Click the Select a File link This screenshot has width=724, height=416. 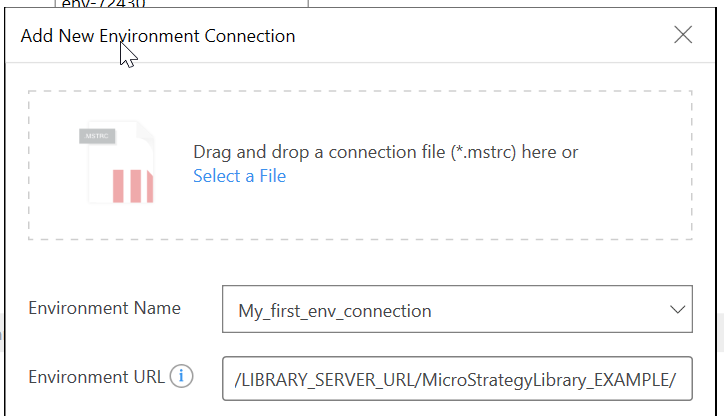239,176
